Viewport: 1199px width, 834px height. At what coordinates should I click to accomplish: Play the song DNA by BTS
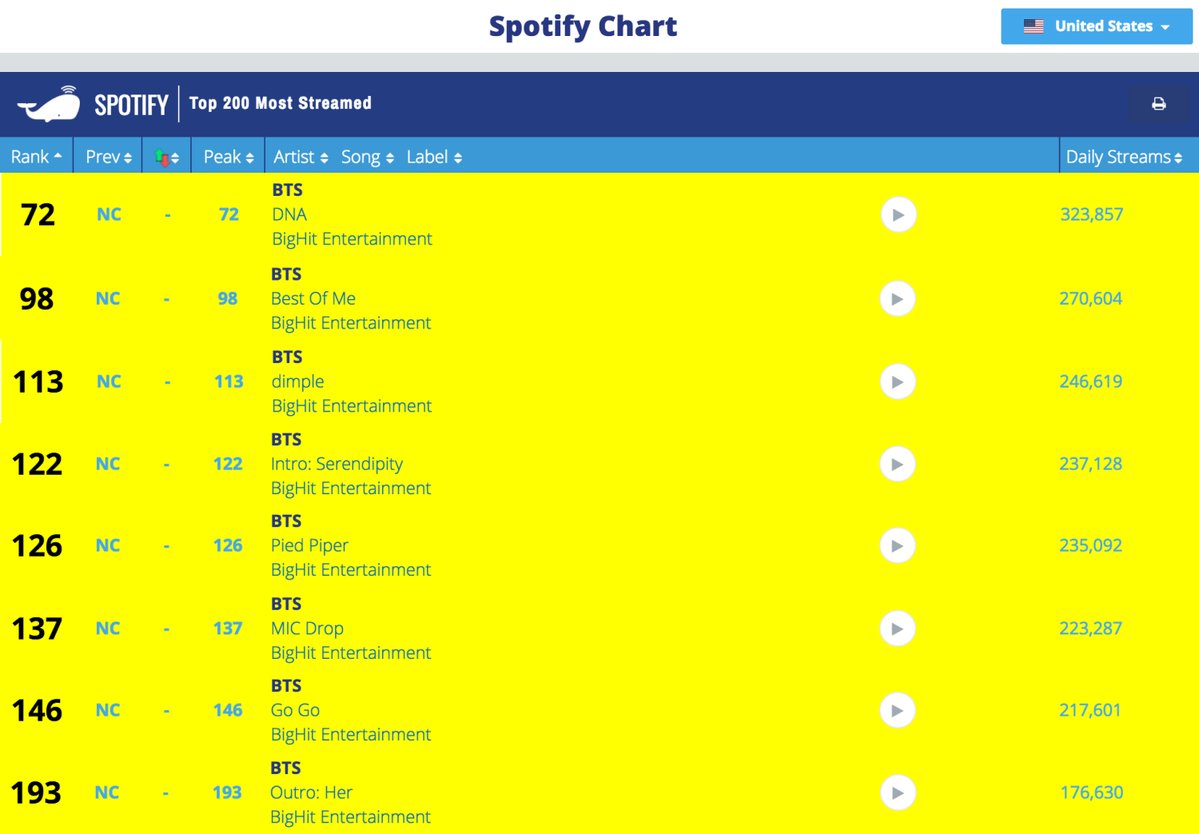pyautogui.click(x=898, y=215)
